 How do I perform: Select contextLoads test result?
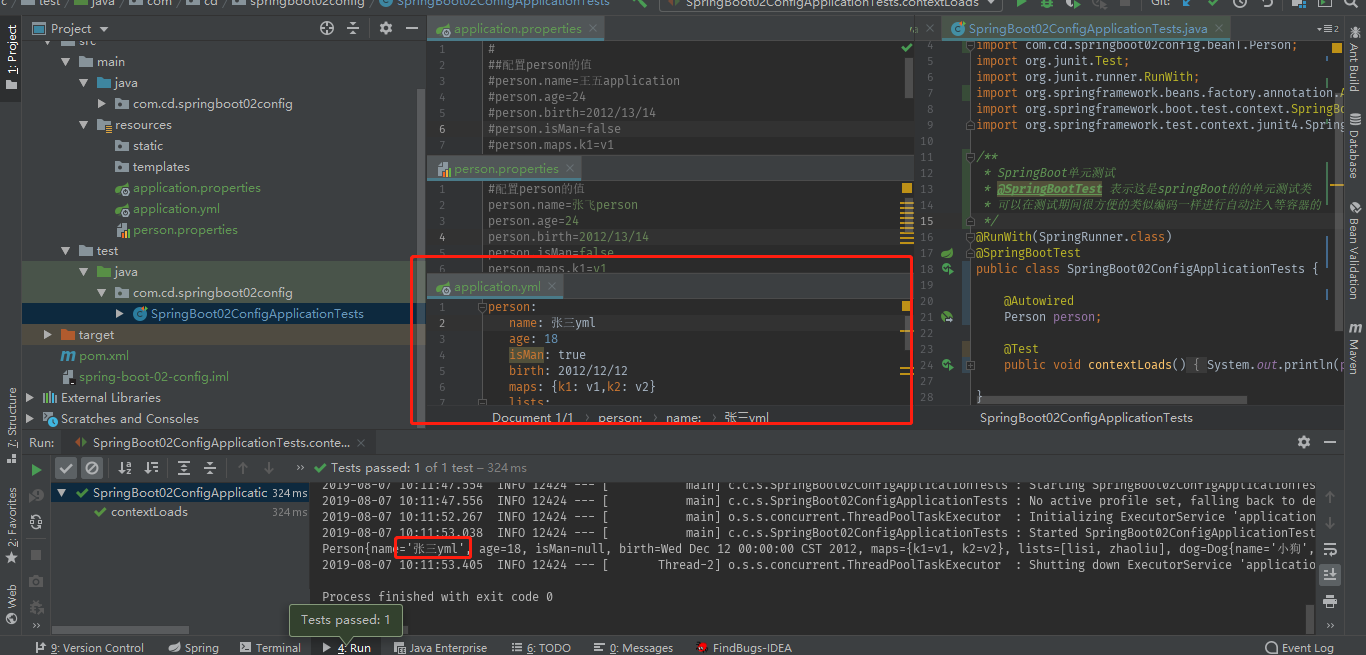coord(149,512)
